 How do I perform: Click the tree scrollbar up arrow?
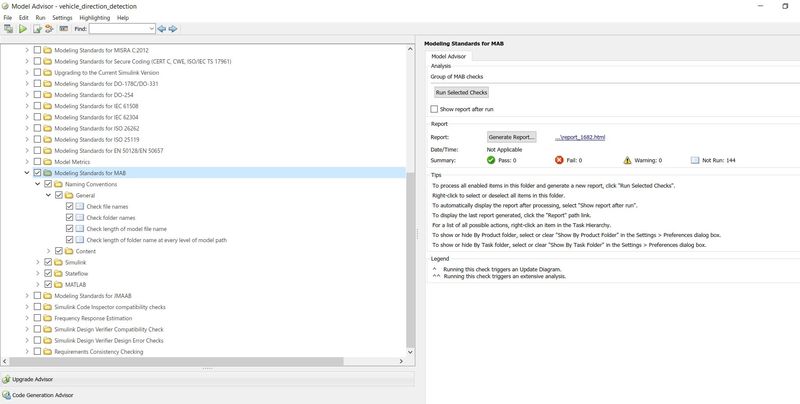click(410, 49)
